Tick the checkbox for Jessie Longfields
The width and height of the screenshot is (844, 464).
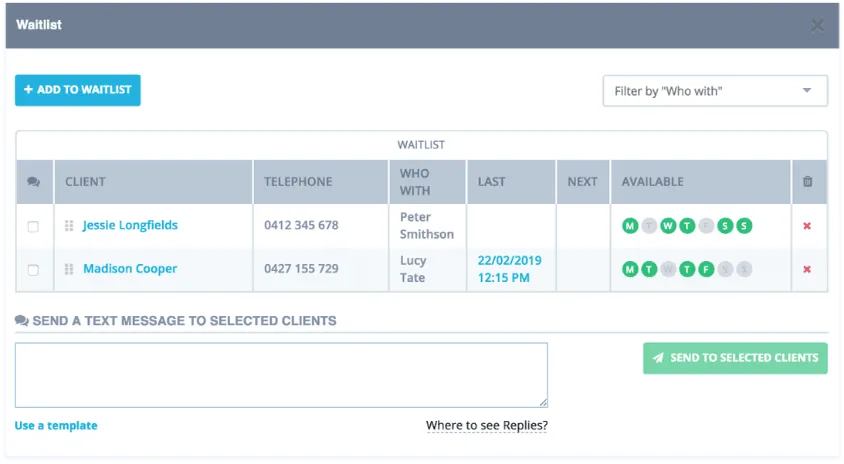point(33,226)
